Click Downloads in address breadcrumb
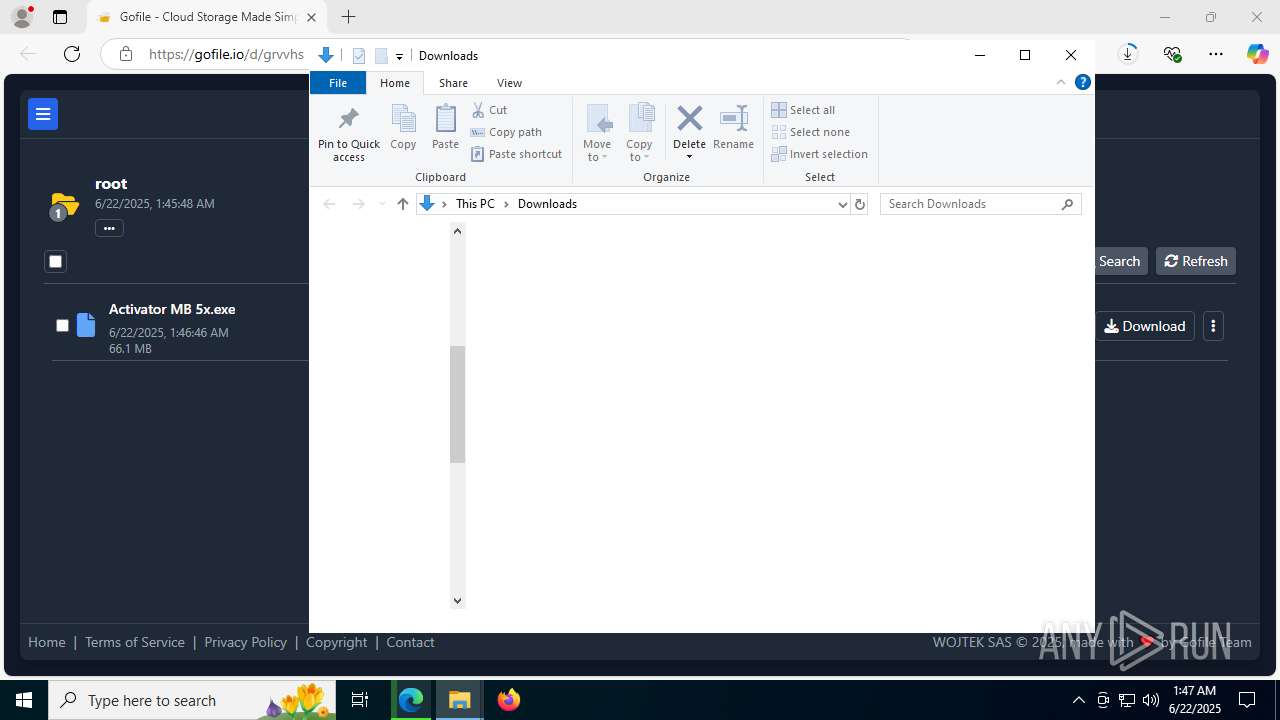The width and height of the screenshot is (1280, 720). [547, 204]
